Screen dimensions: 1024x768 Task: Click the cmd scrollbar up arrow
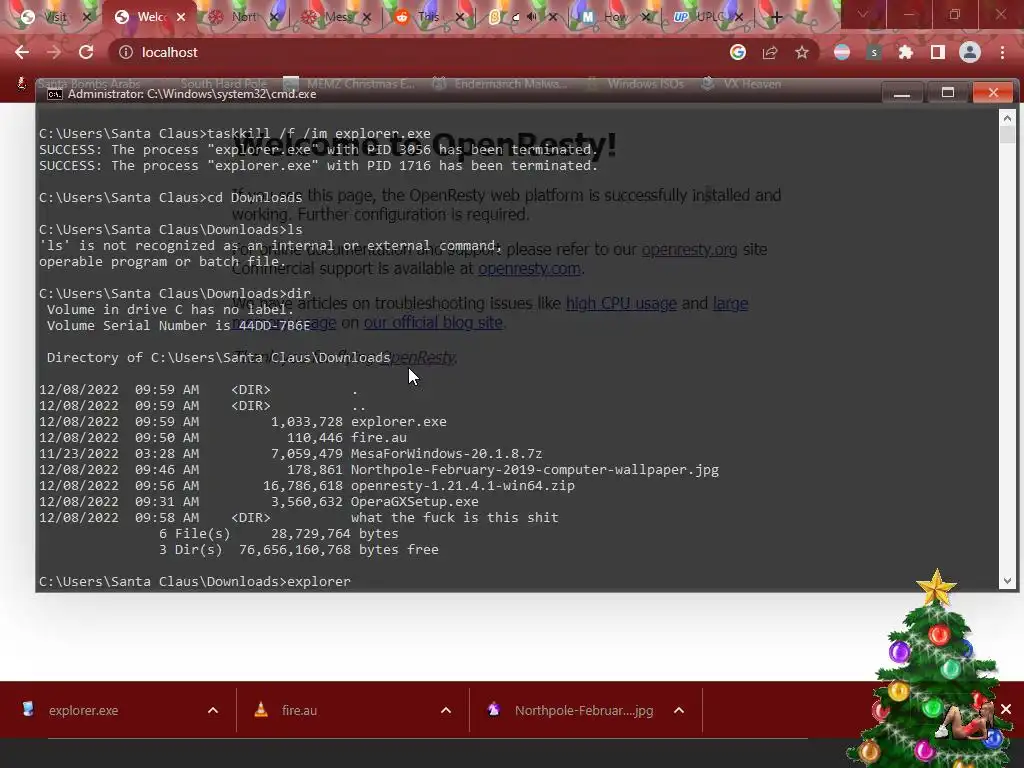coord(1007,118)
